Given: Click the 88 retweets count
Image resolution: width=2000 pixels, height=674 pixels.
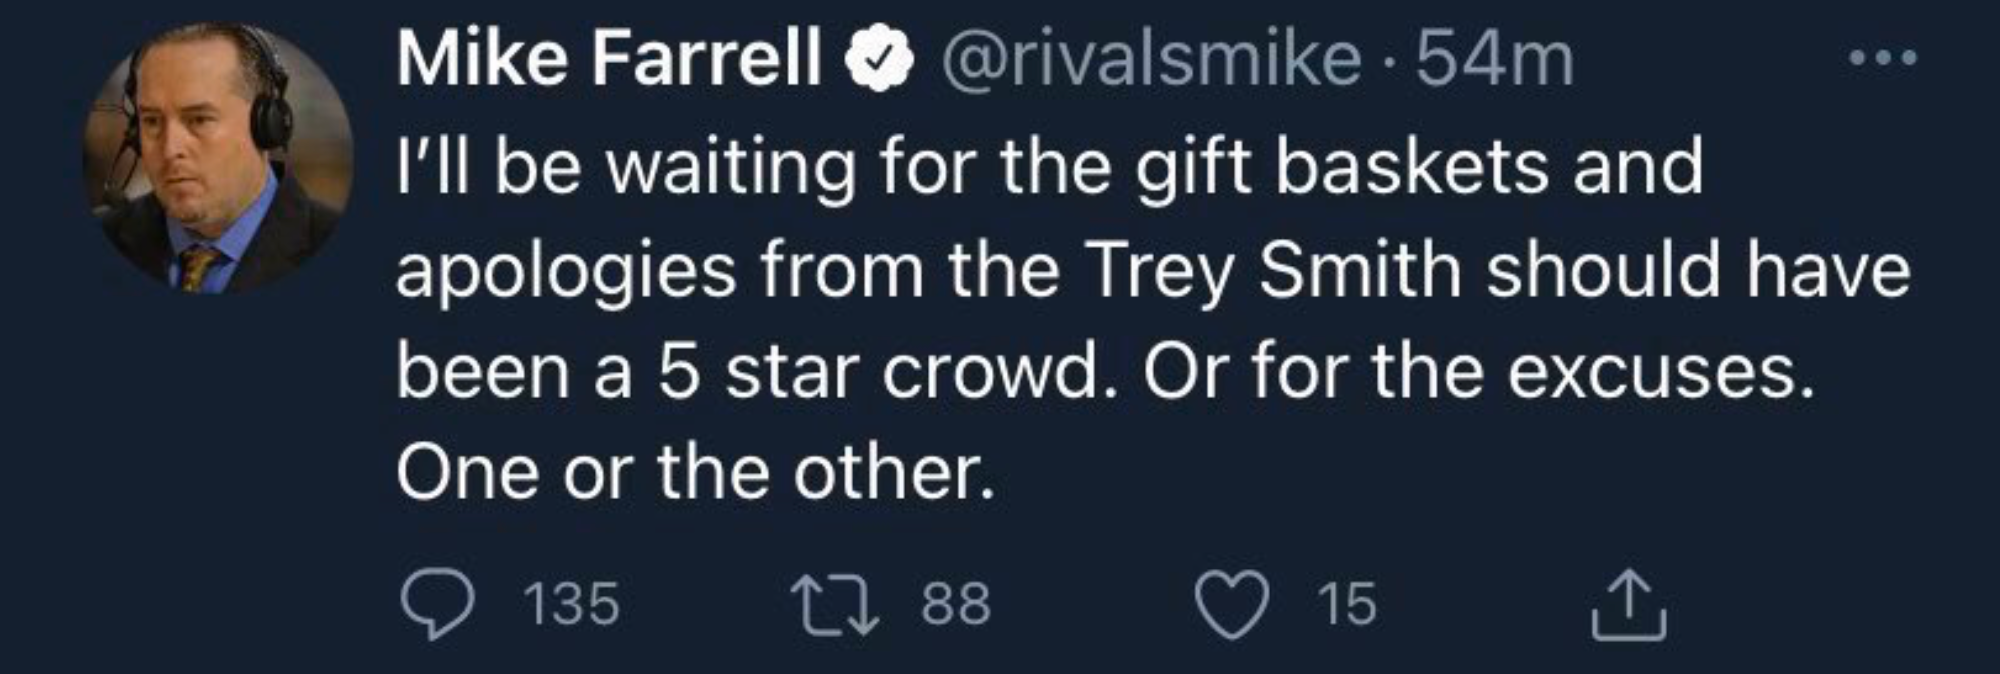Looking at the screenshot, I should tap(956, 604).
